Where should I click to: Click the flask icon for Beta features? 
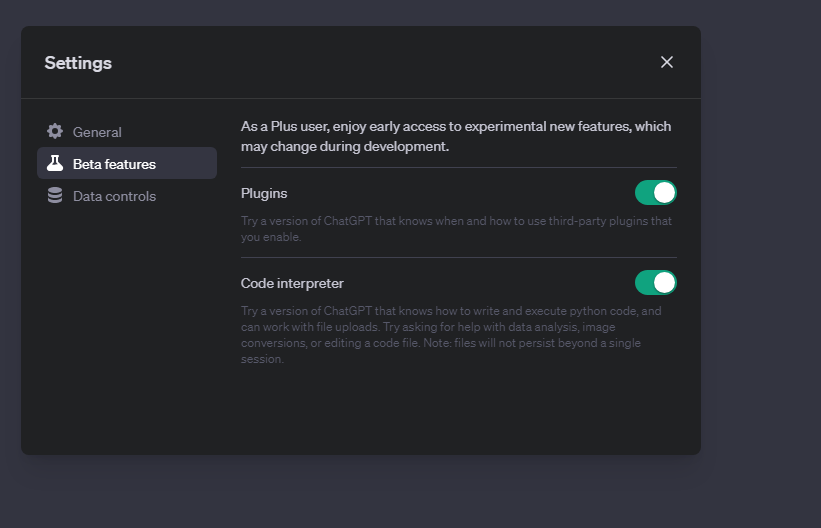point(55,163)
